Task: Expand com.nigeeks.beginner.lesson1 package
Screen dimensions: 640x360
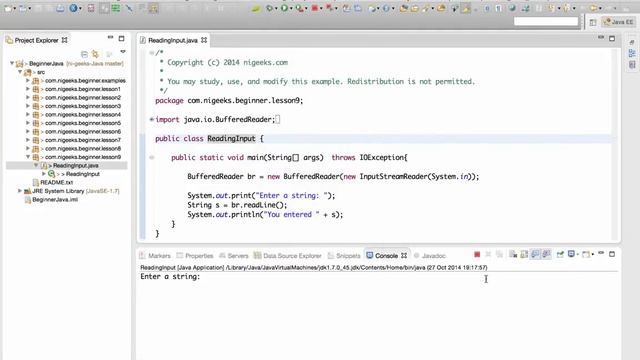Action: coord(28,89)
